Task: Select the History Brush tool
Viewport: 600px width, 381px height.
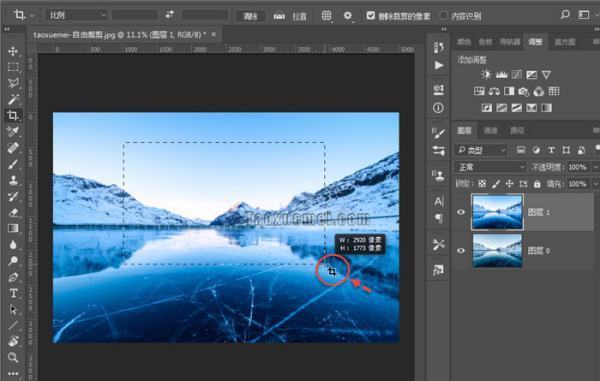Action: click(13, 196)
